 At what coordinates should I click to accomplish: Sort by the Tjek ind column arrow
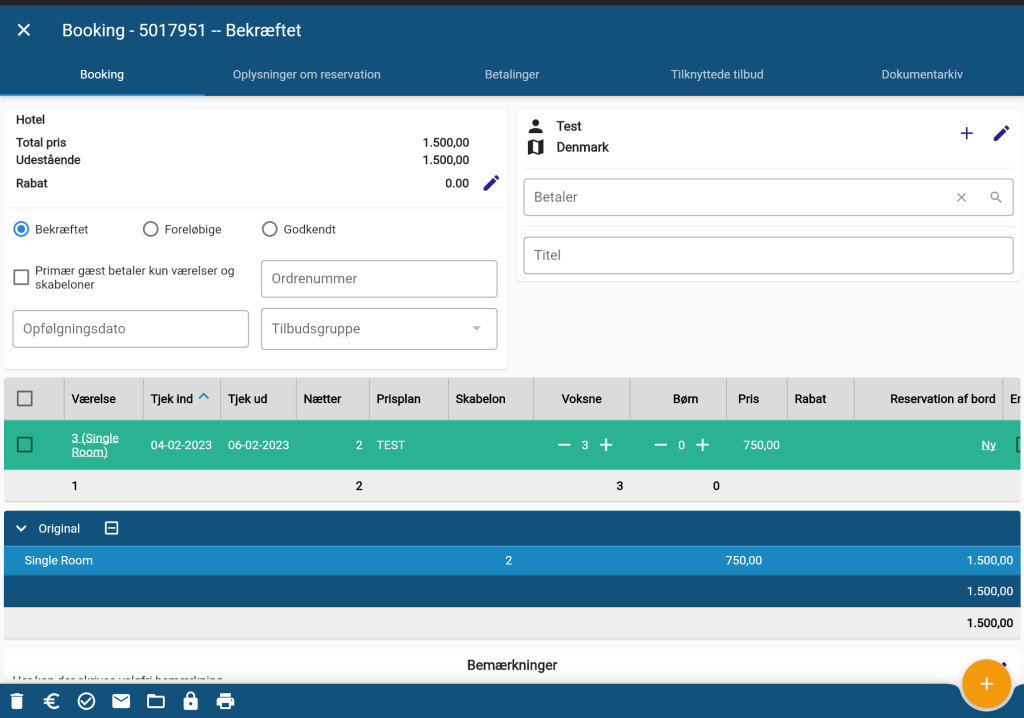(x=204, y=397)
